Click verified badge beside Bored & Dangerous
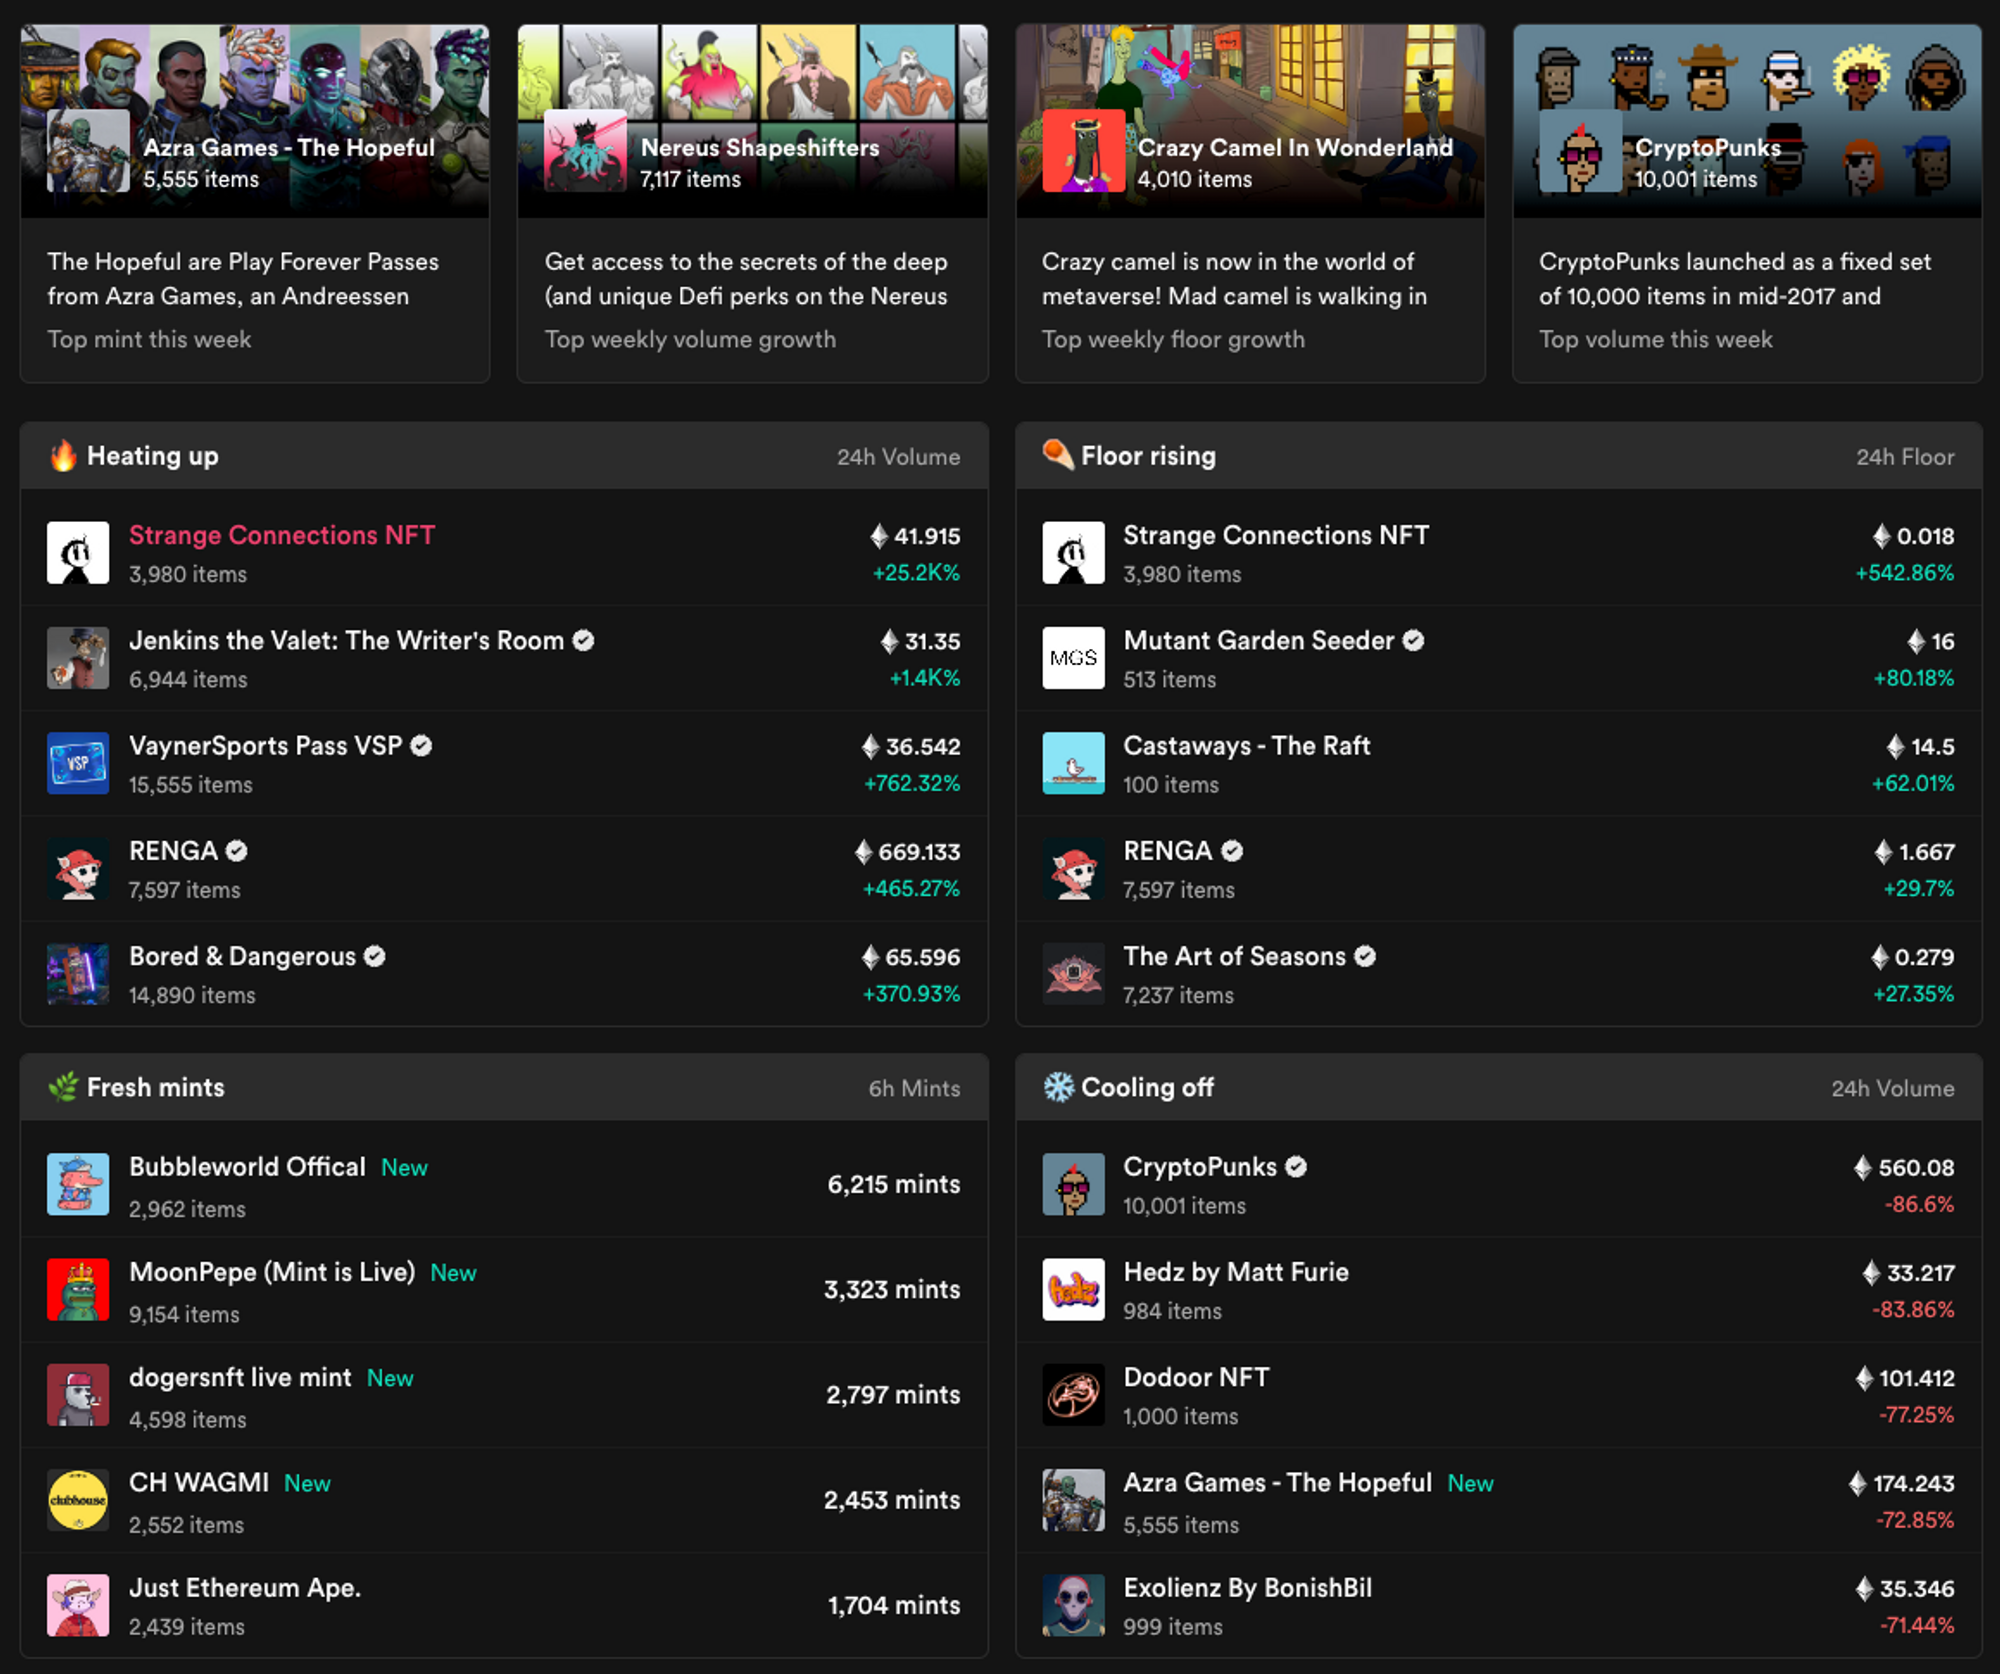2000x1674 pixels. [375, 957]
